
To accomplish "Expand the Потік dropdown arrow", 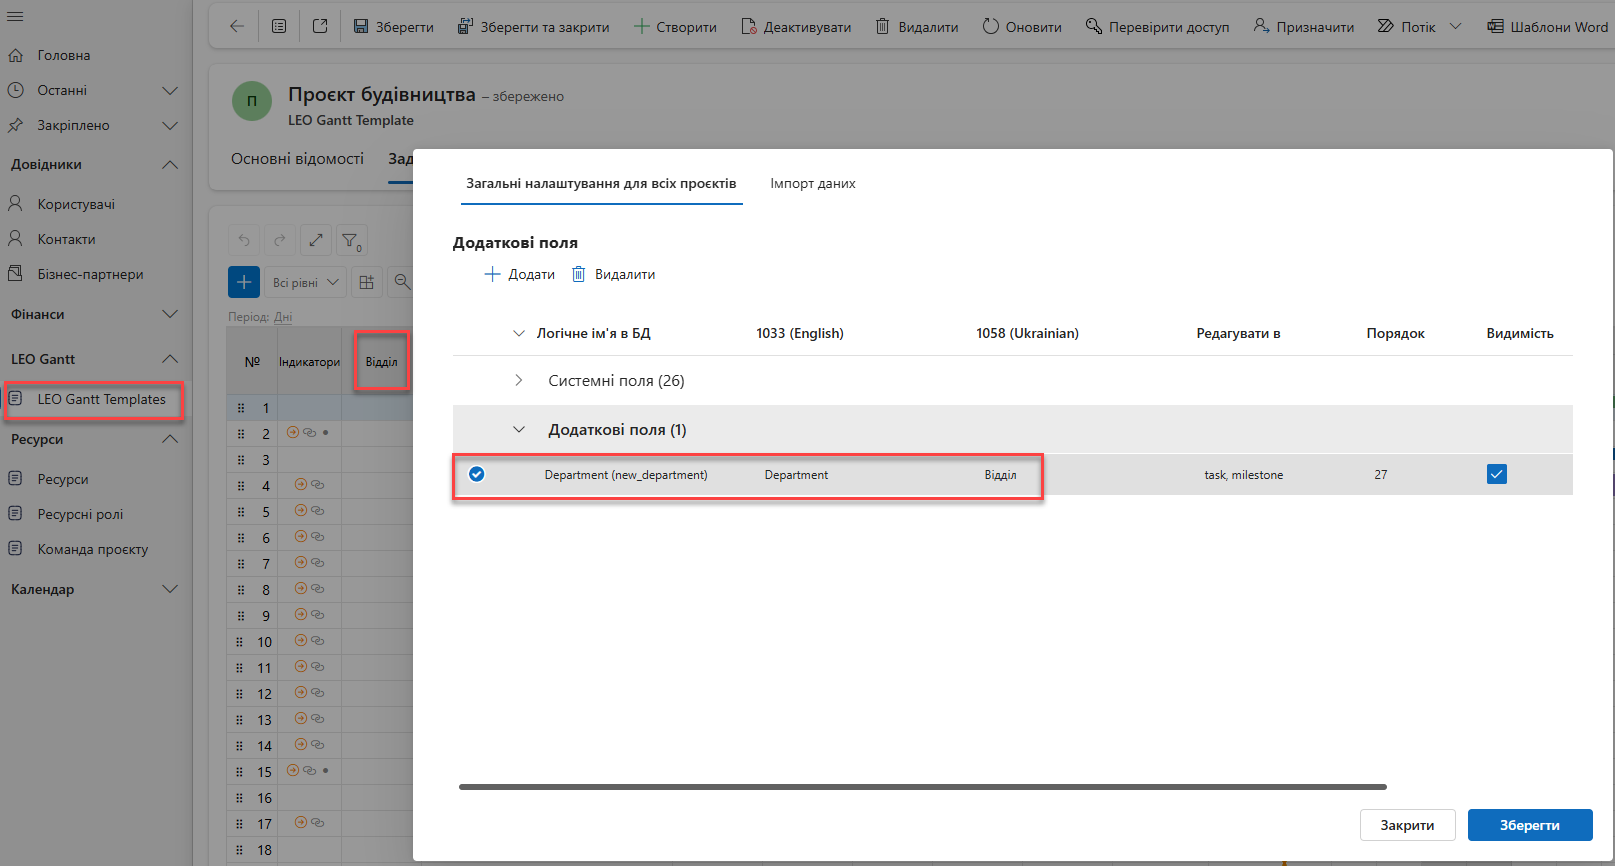I will click(x=1455, y=27).
